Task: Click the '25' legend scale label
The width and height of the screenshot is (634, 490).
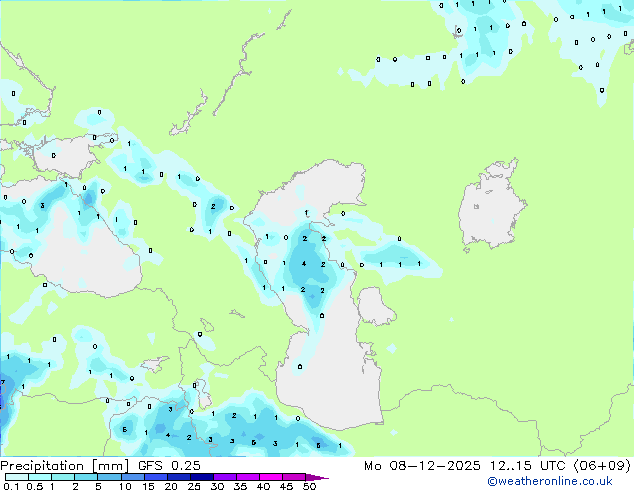Action: tap(194, 486)
